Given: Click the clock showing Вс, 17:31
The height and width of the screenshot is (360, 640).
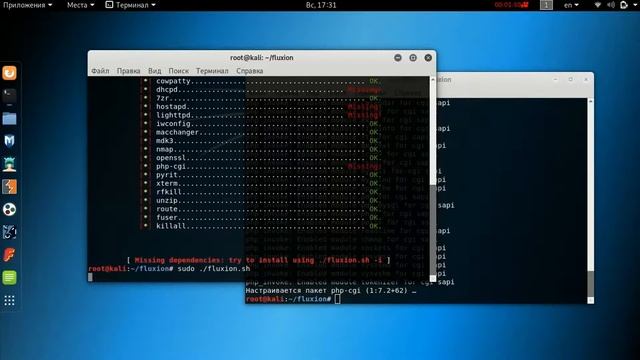Looking at the screenshot, I should tap(321, 5).
